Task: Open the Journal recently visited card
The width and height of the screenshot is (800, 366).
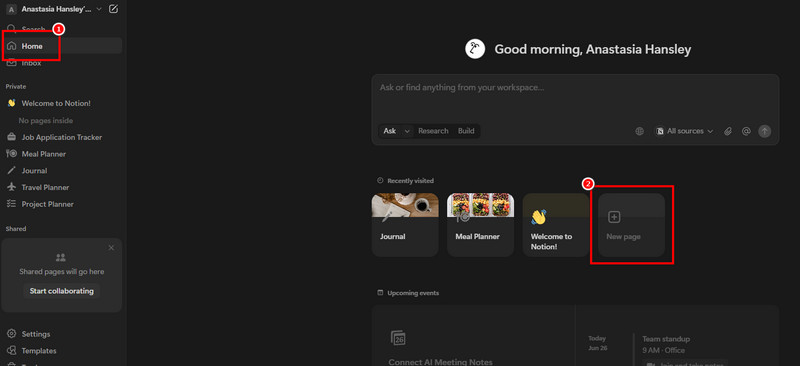Action: (405, 225)
